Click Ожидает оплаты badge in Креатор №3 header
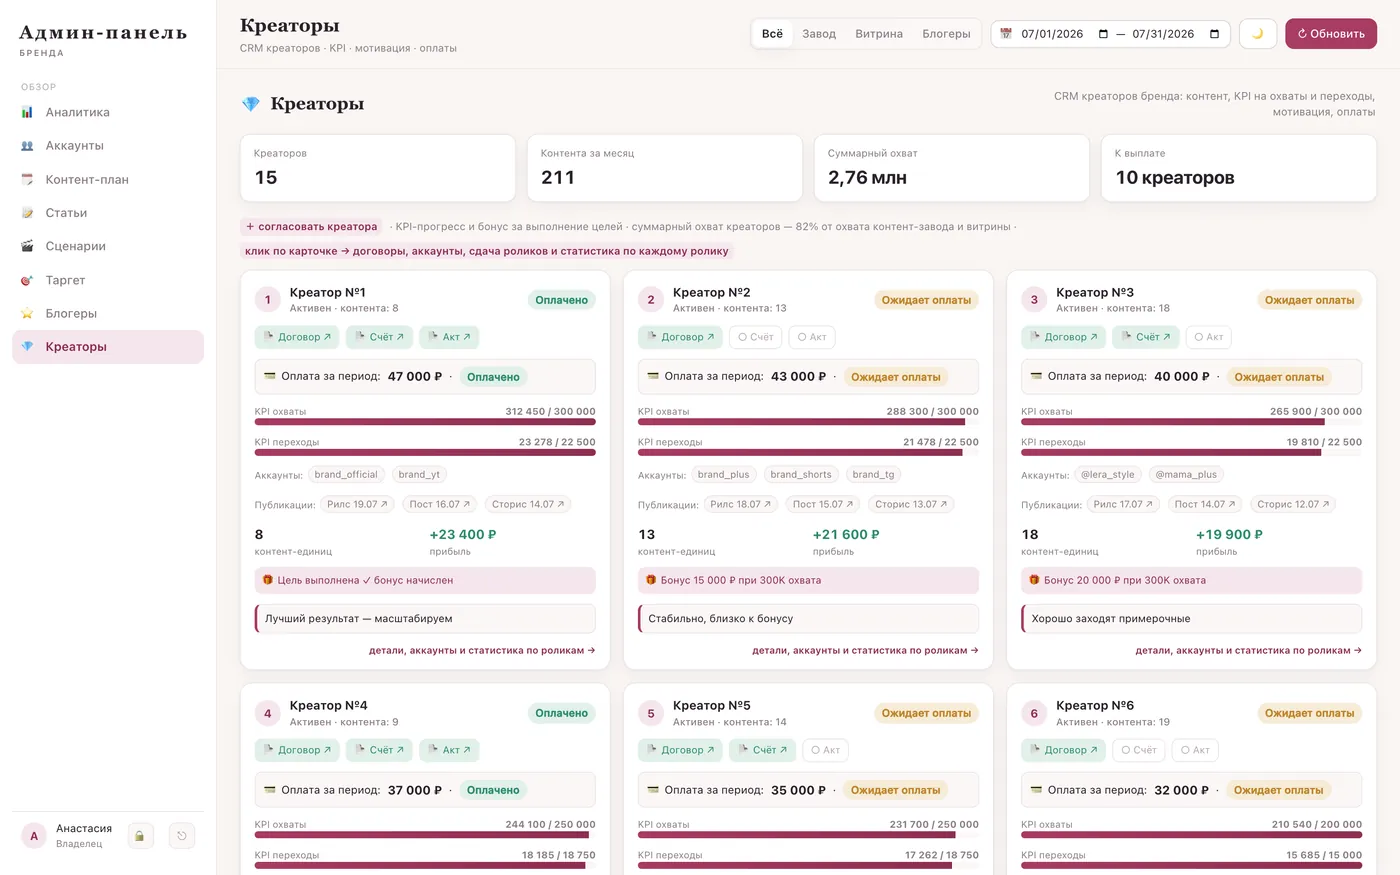The image size is (1400, 875). [1309, 300]
